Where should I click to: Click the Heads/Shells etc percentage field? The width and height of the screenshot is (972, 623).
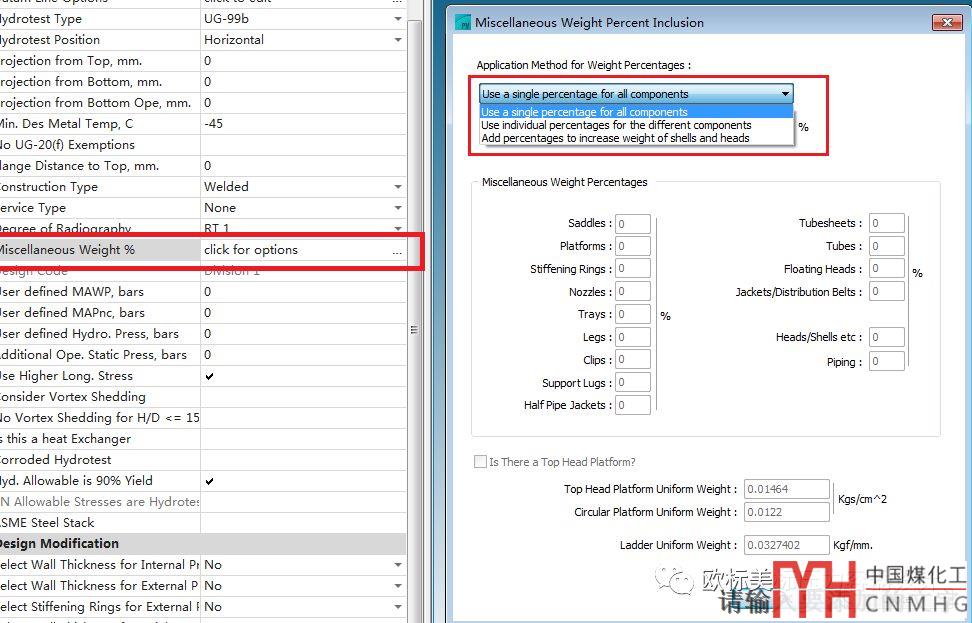[886, 337]
